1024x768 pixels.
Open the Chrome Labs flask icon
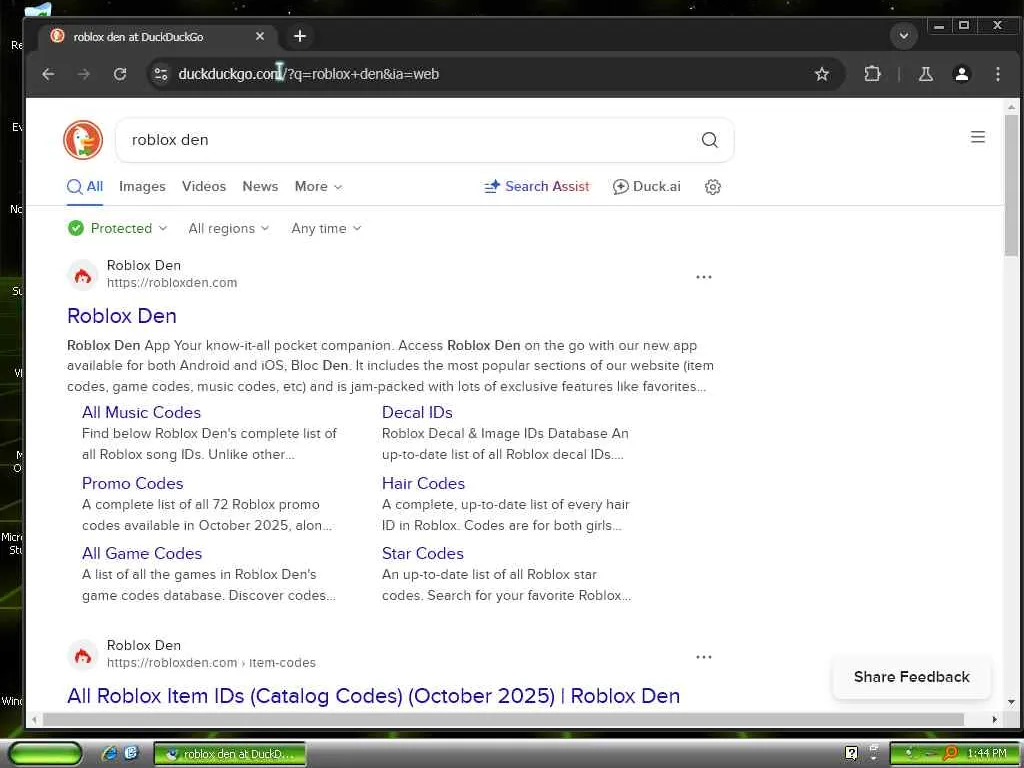[x=926, y=74]
